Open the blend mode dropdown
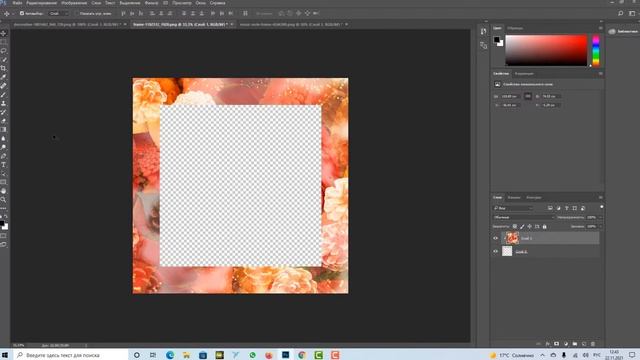This screenshot has width=640, height=360. (x=524, y=218)
